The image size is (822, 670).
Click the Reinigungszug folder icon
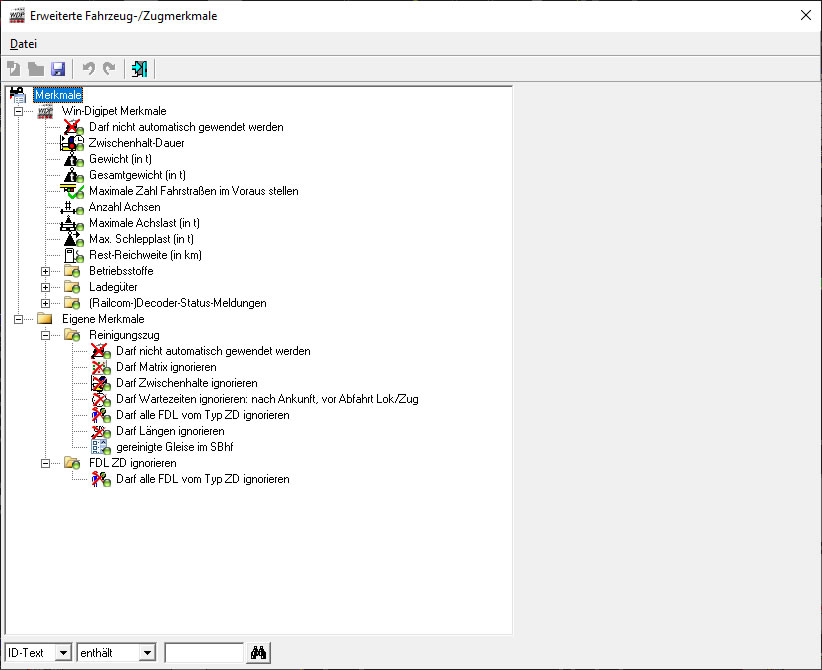pos(72,335)
